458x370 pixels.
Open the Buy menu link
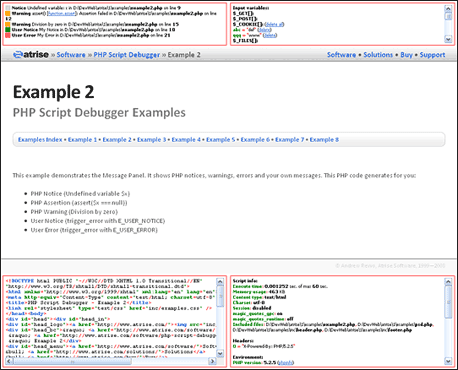(406, 55)
